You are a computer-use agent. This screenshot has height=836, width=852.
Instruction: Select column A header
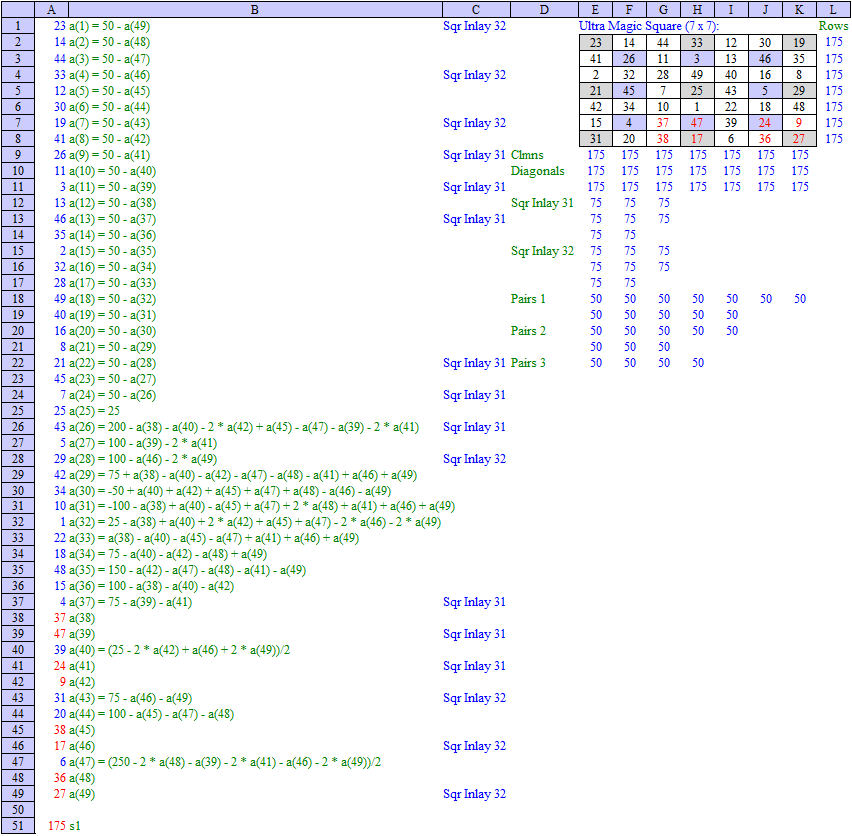pyautogui.click(x=52, y=9)
